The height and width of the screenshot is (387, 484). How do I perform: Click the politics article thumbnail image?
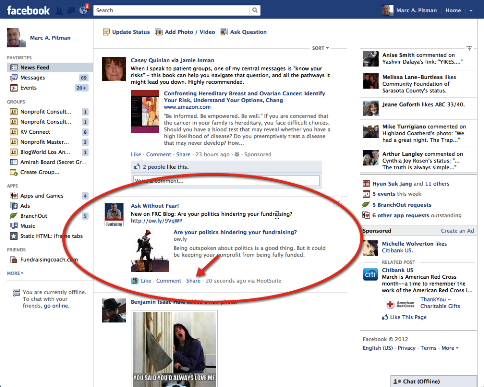point(150,251)
